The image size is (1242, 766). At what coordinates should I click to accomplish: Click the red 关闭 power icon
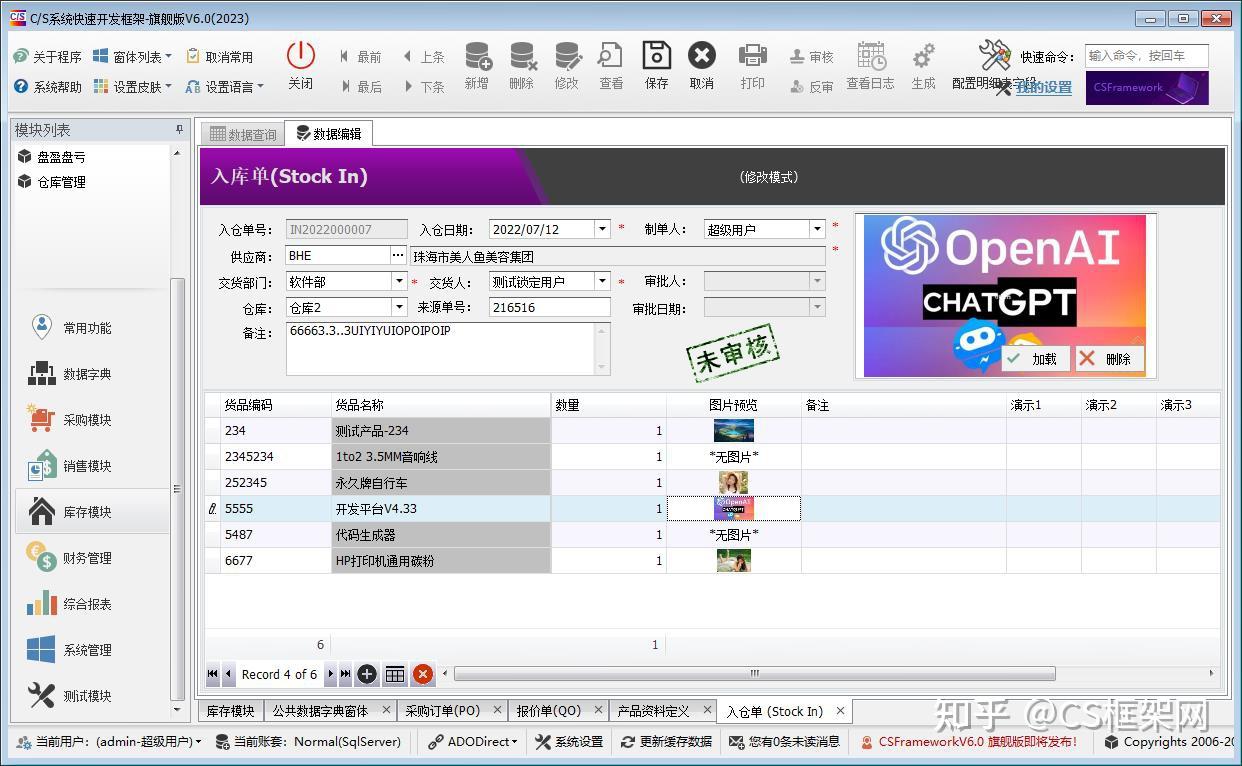point(300,57)
